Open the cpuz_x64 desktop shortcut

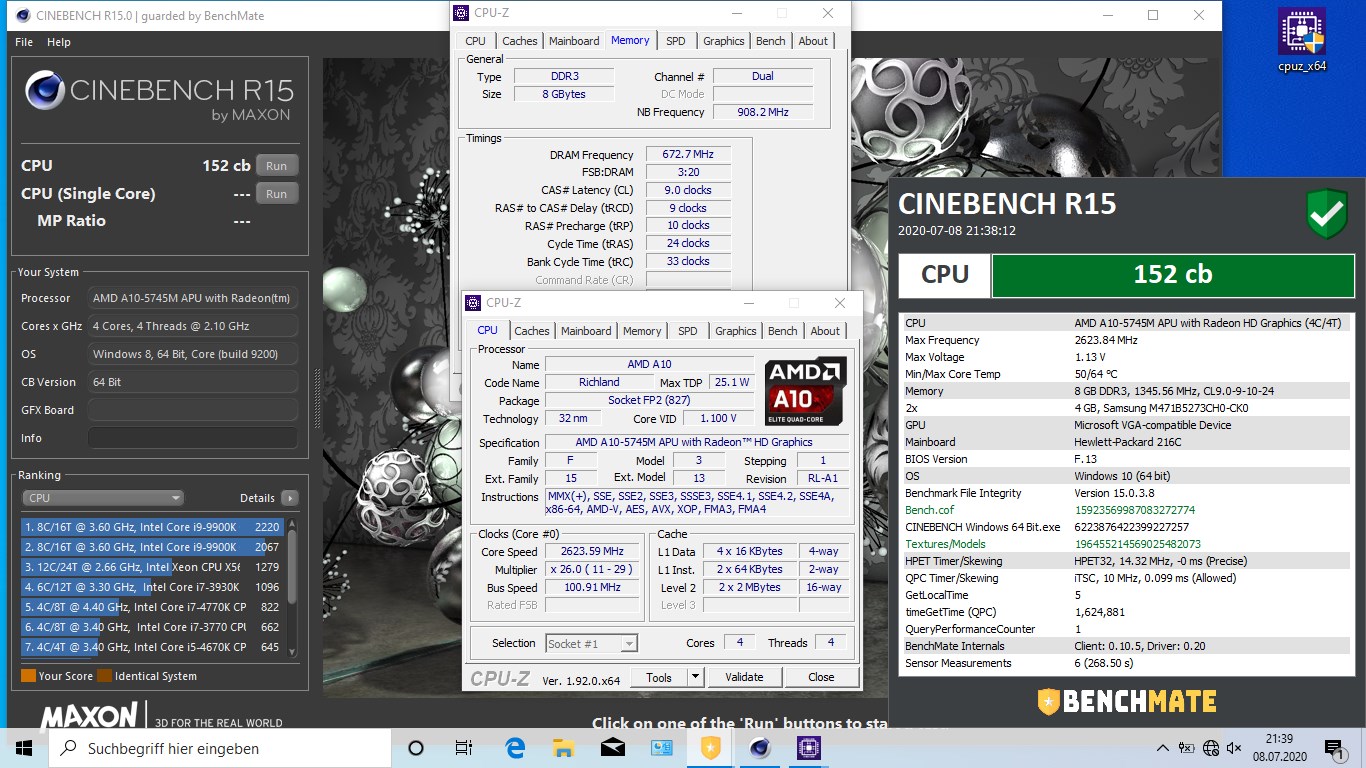1302,40
